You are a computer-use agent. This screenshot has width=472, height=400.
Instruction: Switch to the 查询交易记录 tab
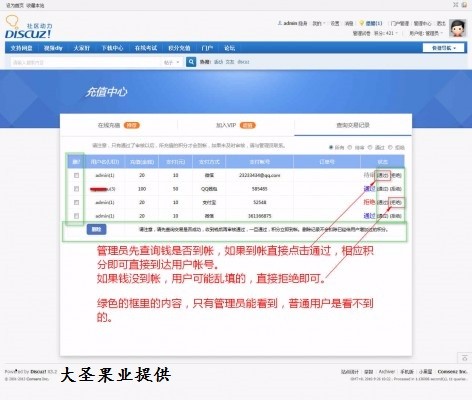[x=353, y=125]
